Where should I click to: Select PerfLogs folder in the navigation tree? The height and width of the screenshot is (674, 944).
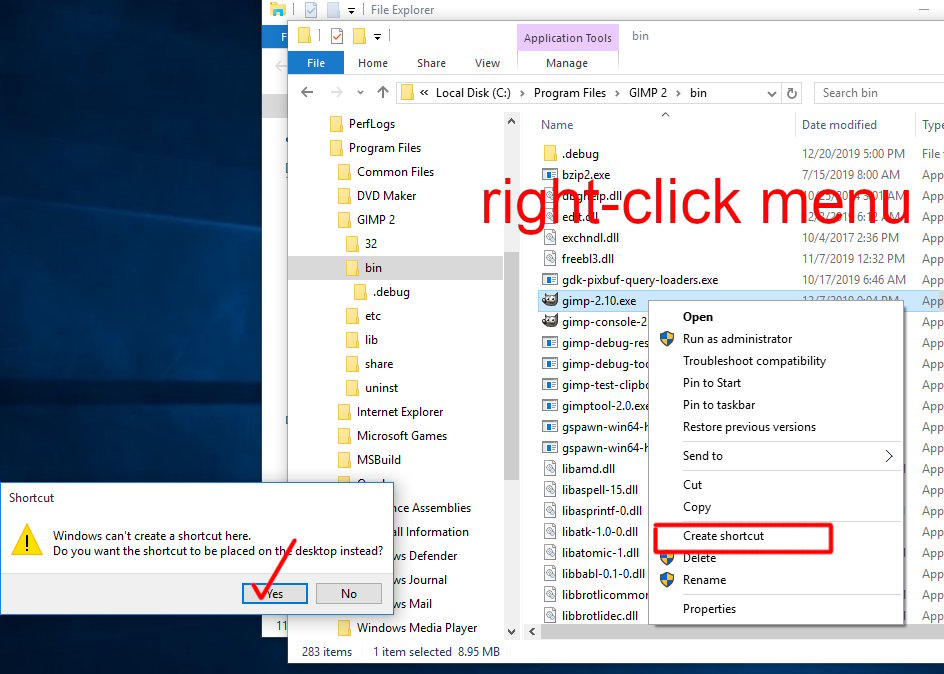point(372,124)
